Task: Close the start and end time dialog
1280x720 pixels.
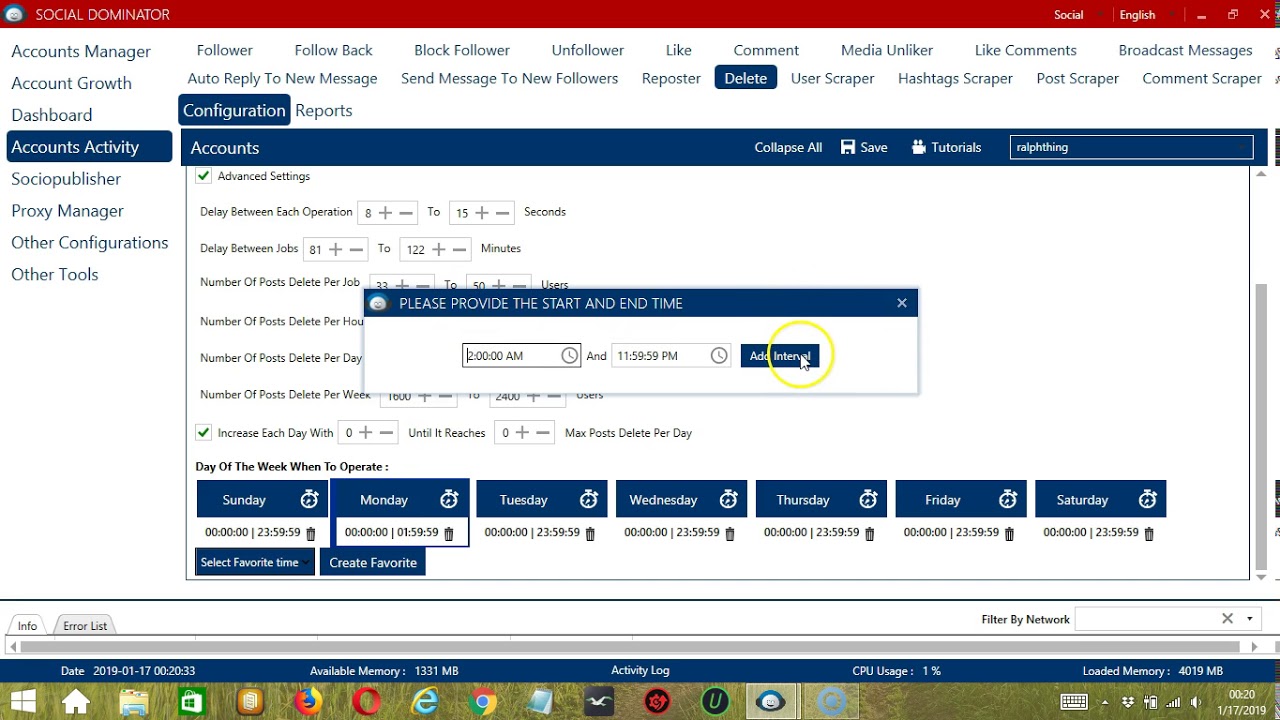Action: click(902, 303)
